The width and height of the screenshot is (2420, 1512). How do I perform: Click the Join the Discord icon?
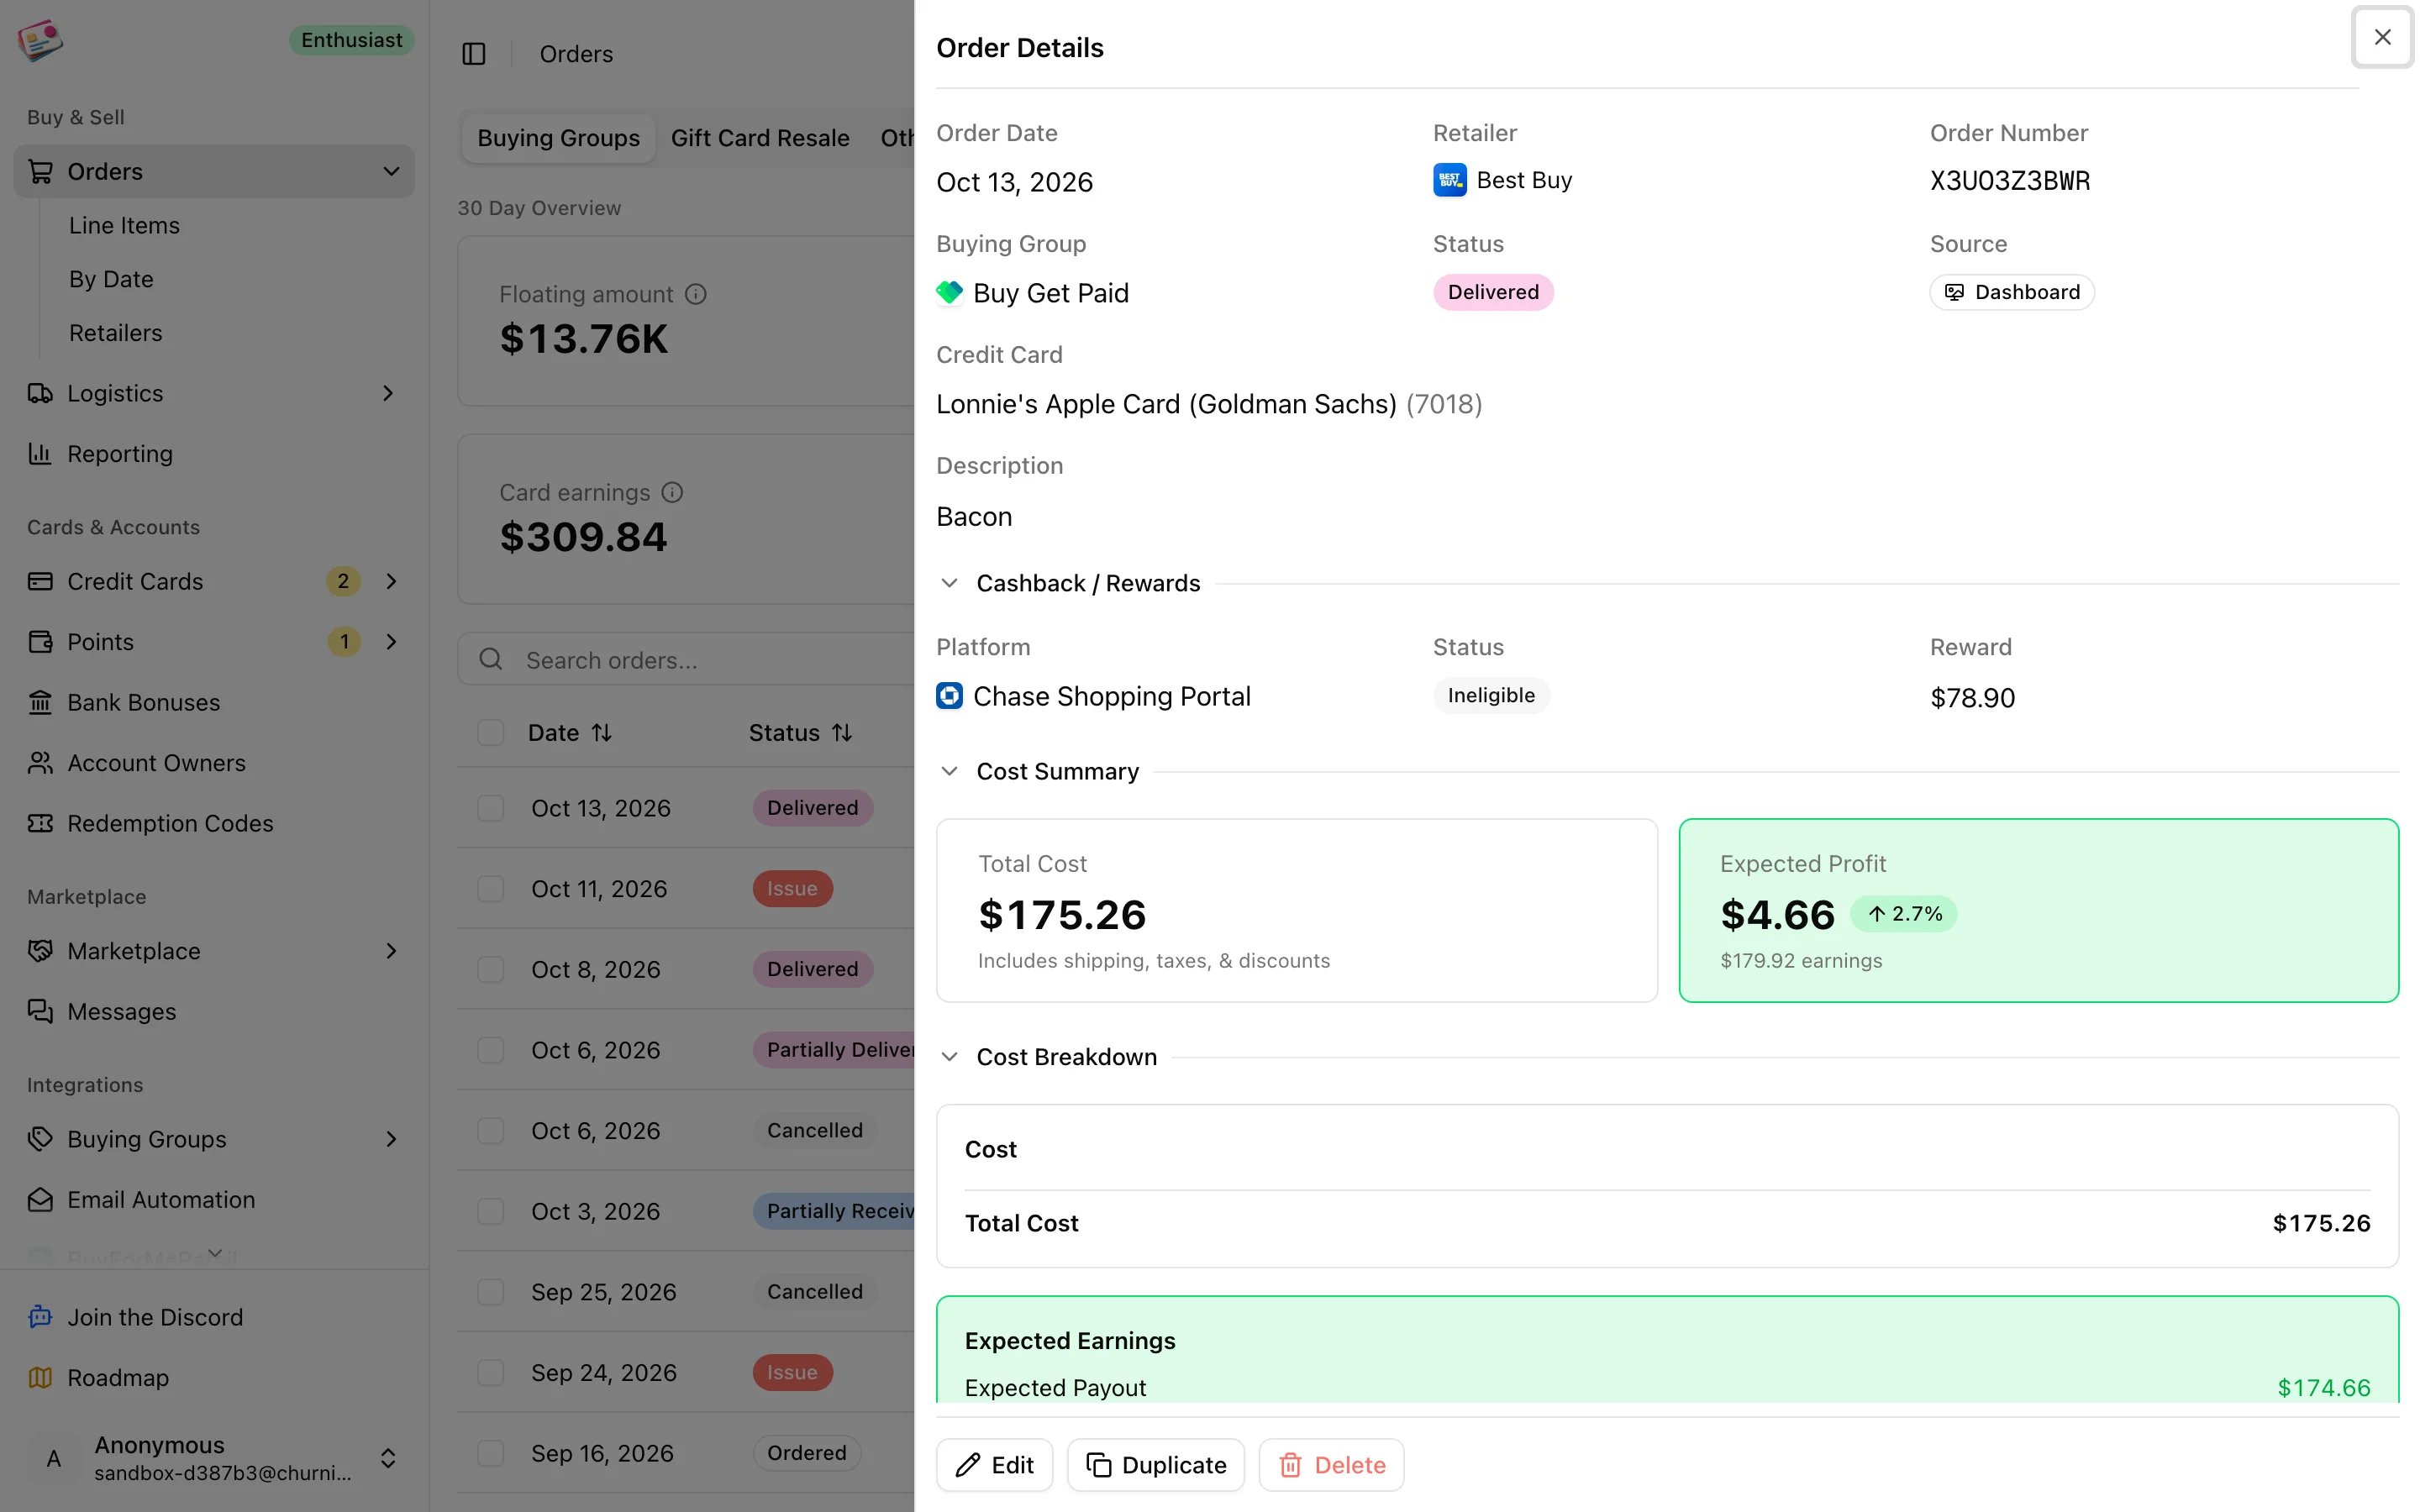pos(40,1317)
